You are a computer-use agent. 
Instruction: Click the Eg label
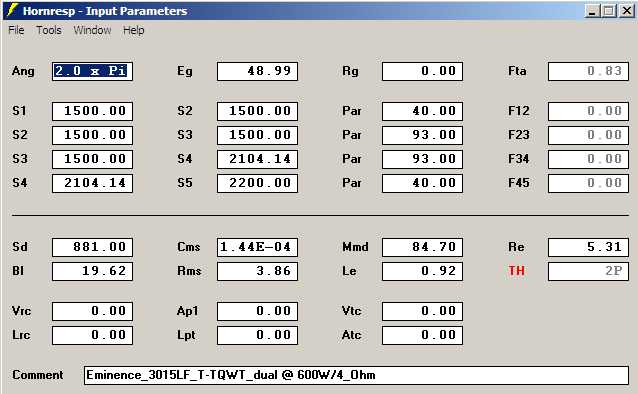(x=185, y=72)
